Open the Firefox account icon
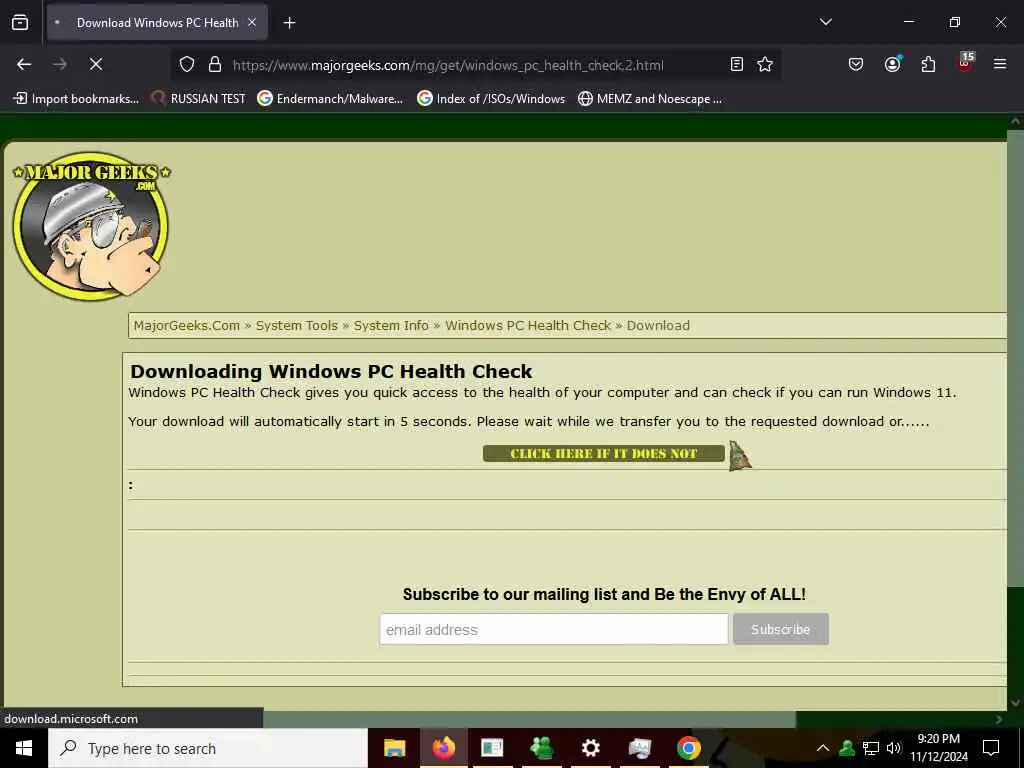Screen dimensions: 1024x768 (x=892, y=64)
